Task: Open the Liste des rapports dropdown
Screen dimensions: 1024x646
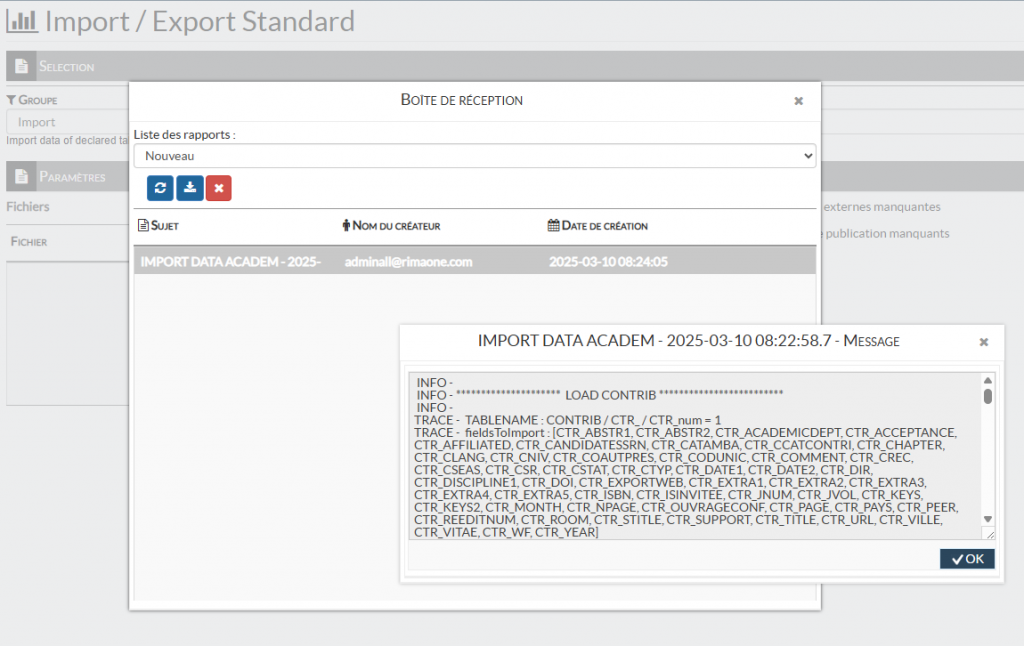Action: [x=475, y=156]
